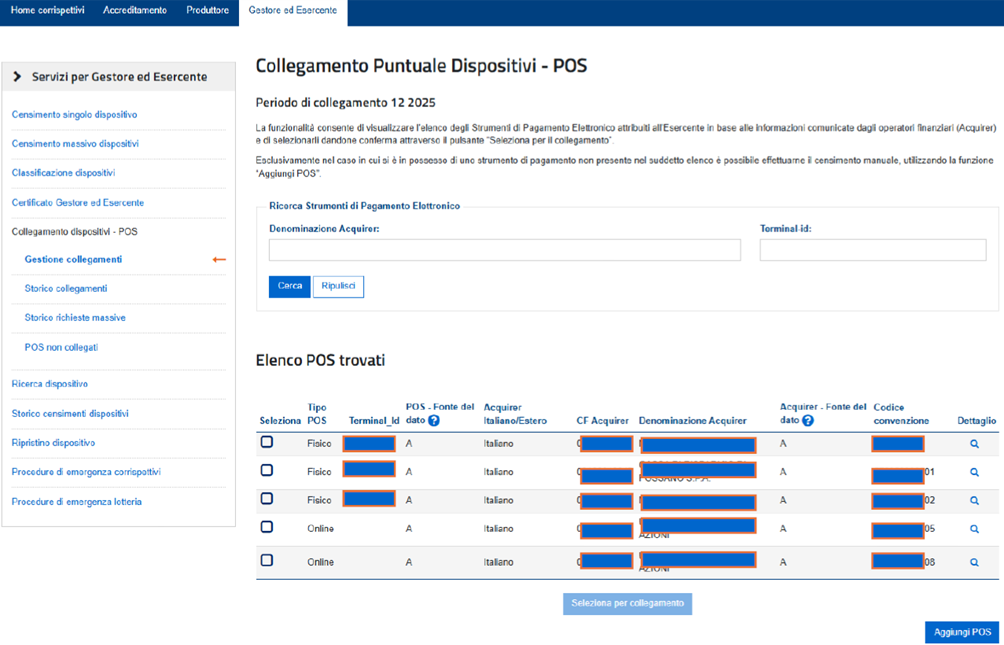Expand Collegamento dispositivi - POS sidebar section
Image resolution: width=1004 pixels, height=645 pixels.
[x=75, y=231]
